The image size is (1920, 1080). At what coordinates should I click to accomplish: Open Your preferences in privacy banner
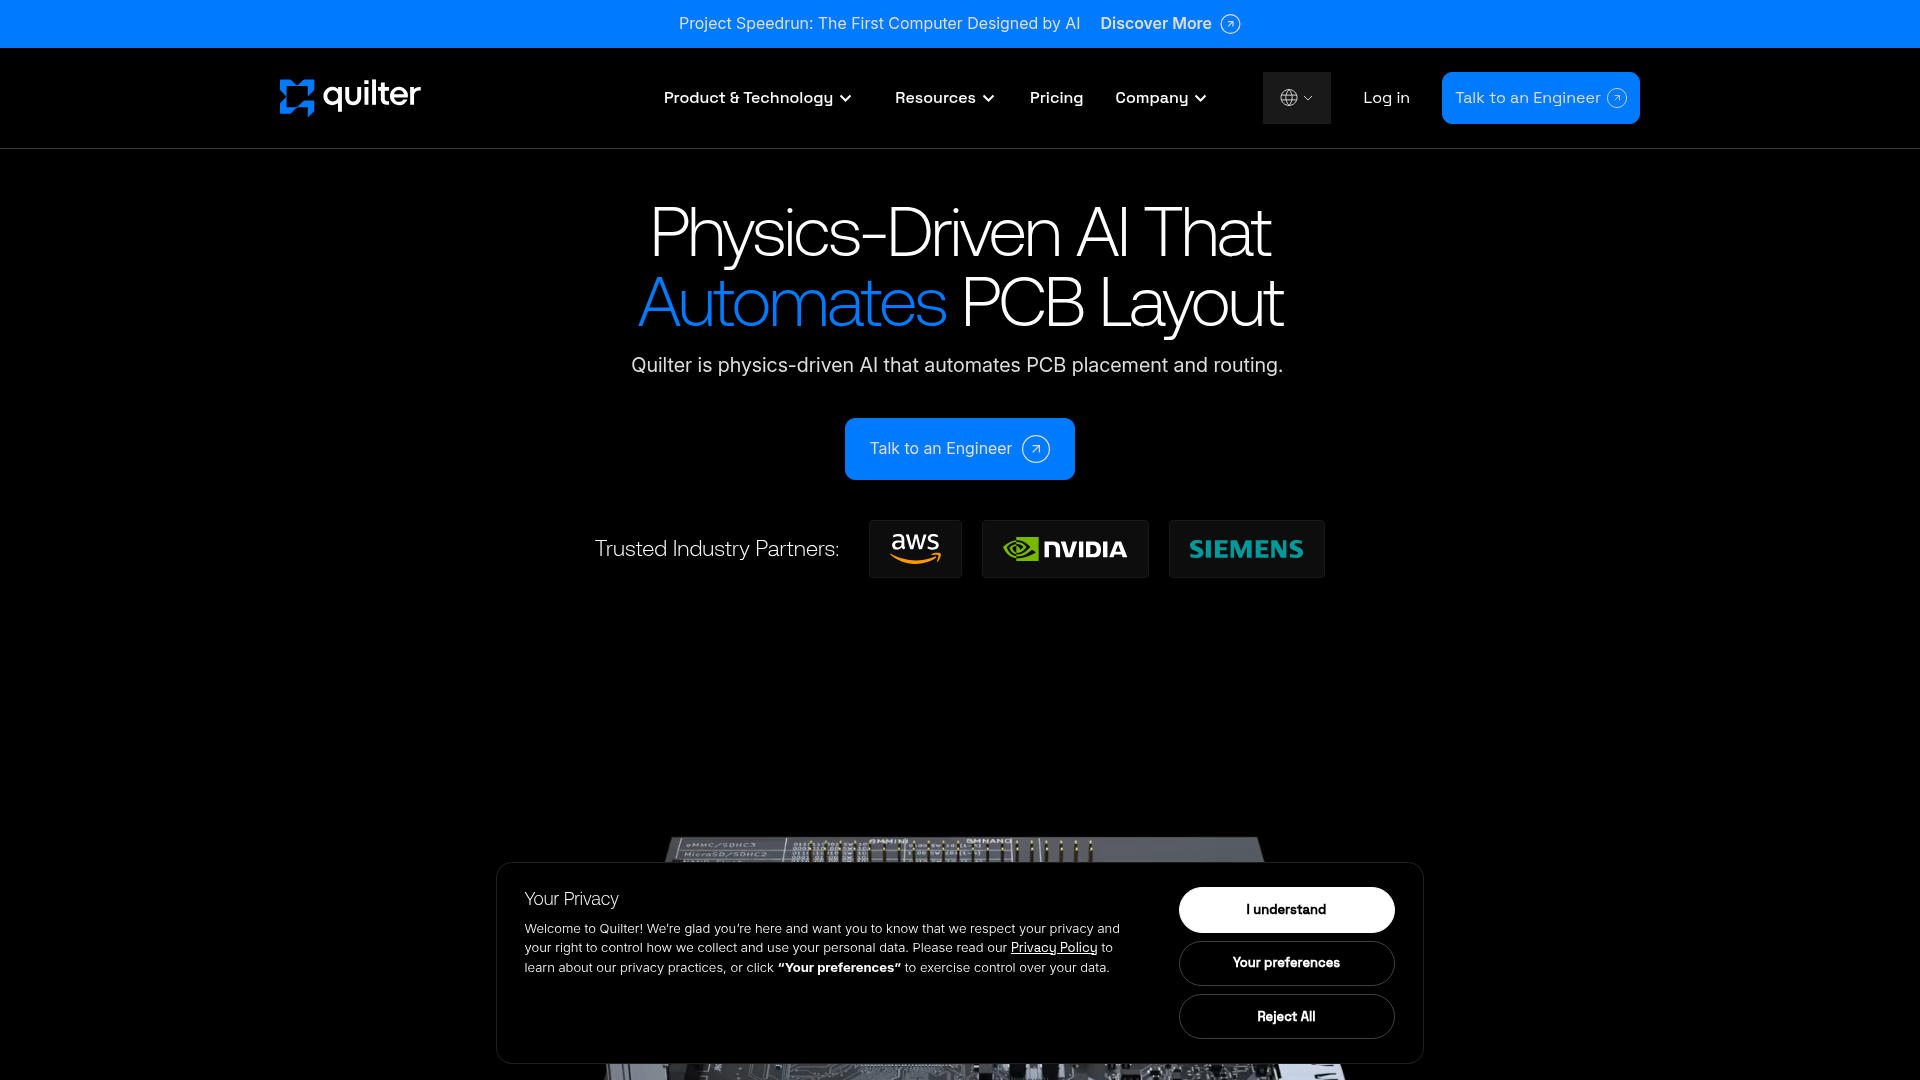[1286, 963]
